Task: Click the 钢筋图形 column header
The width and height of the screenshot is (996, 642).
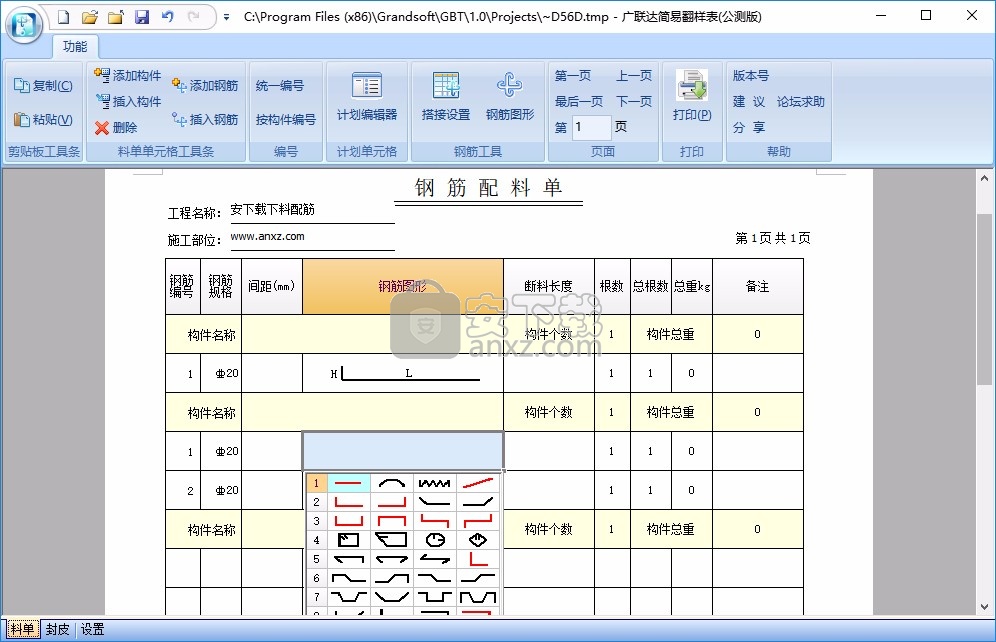Action: [403, 286]
